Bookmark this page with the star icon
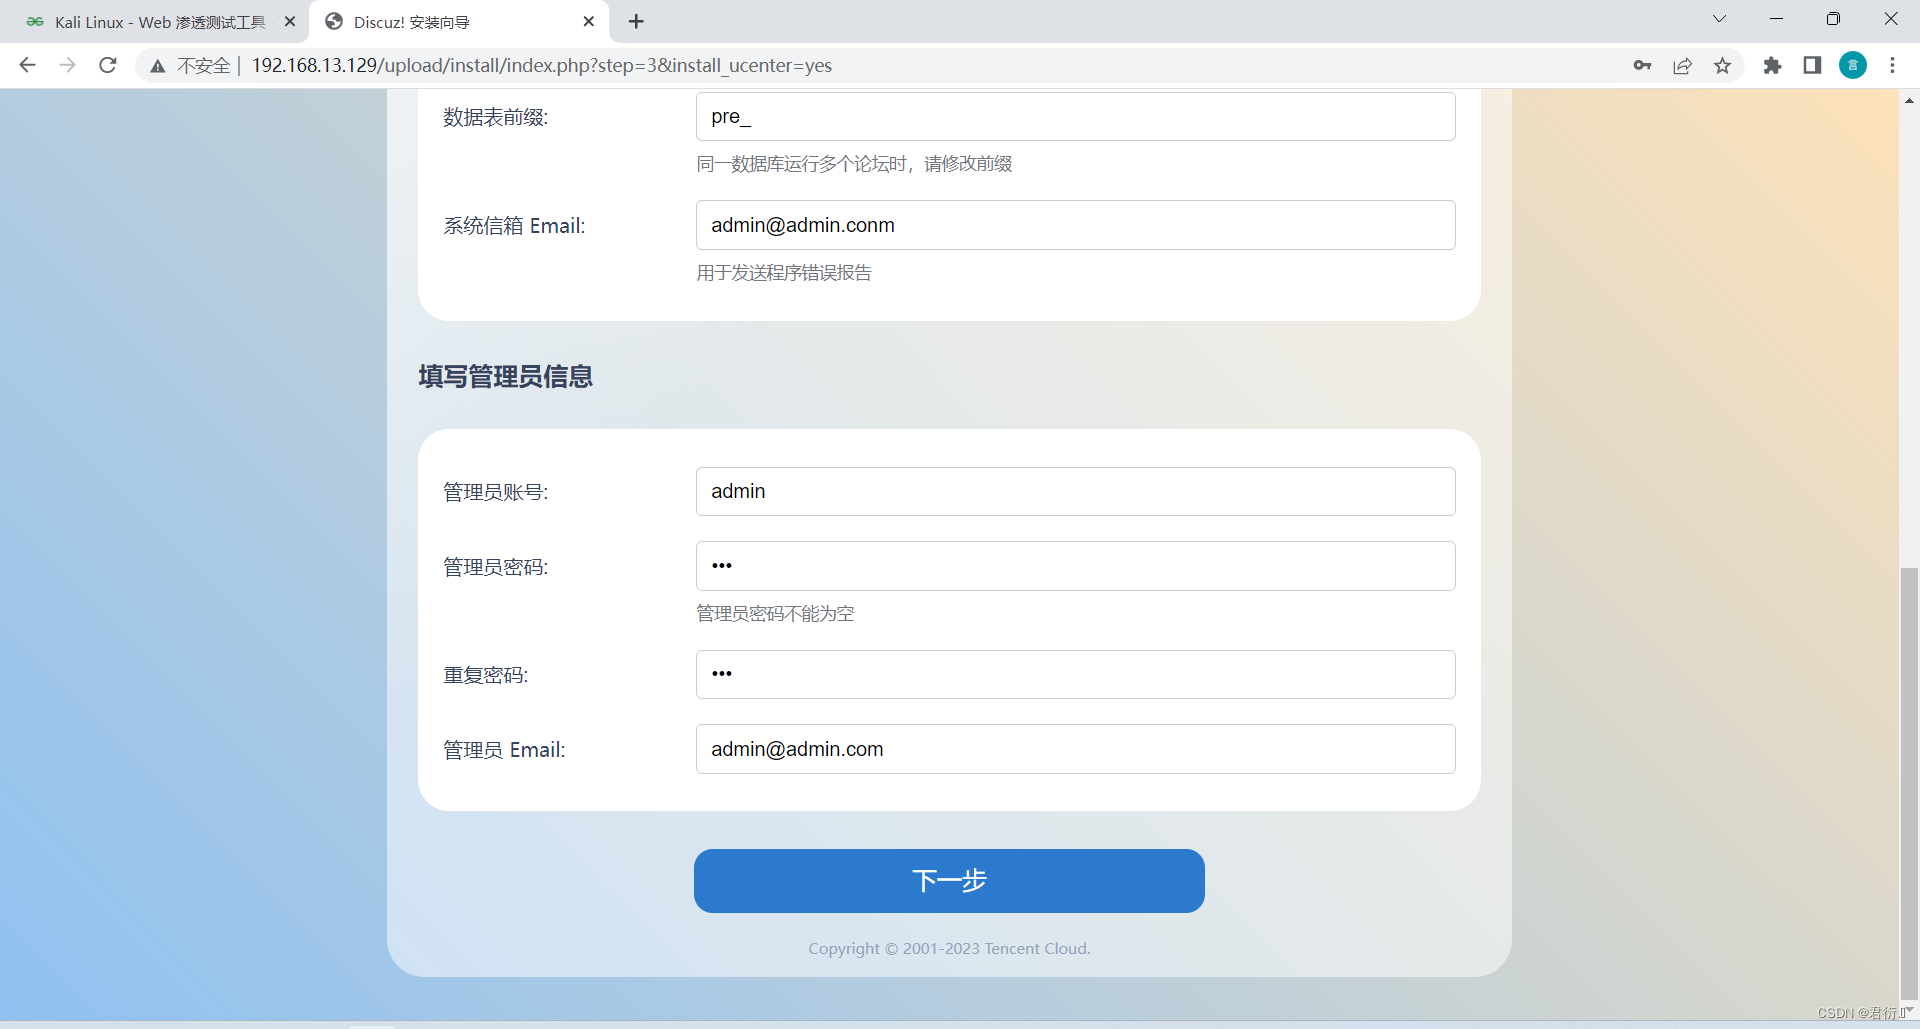Viewport: 1920px width, 1029px height. coord(1722,65)
